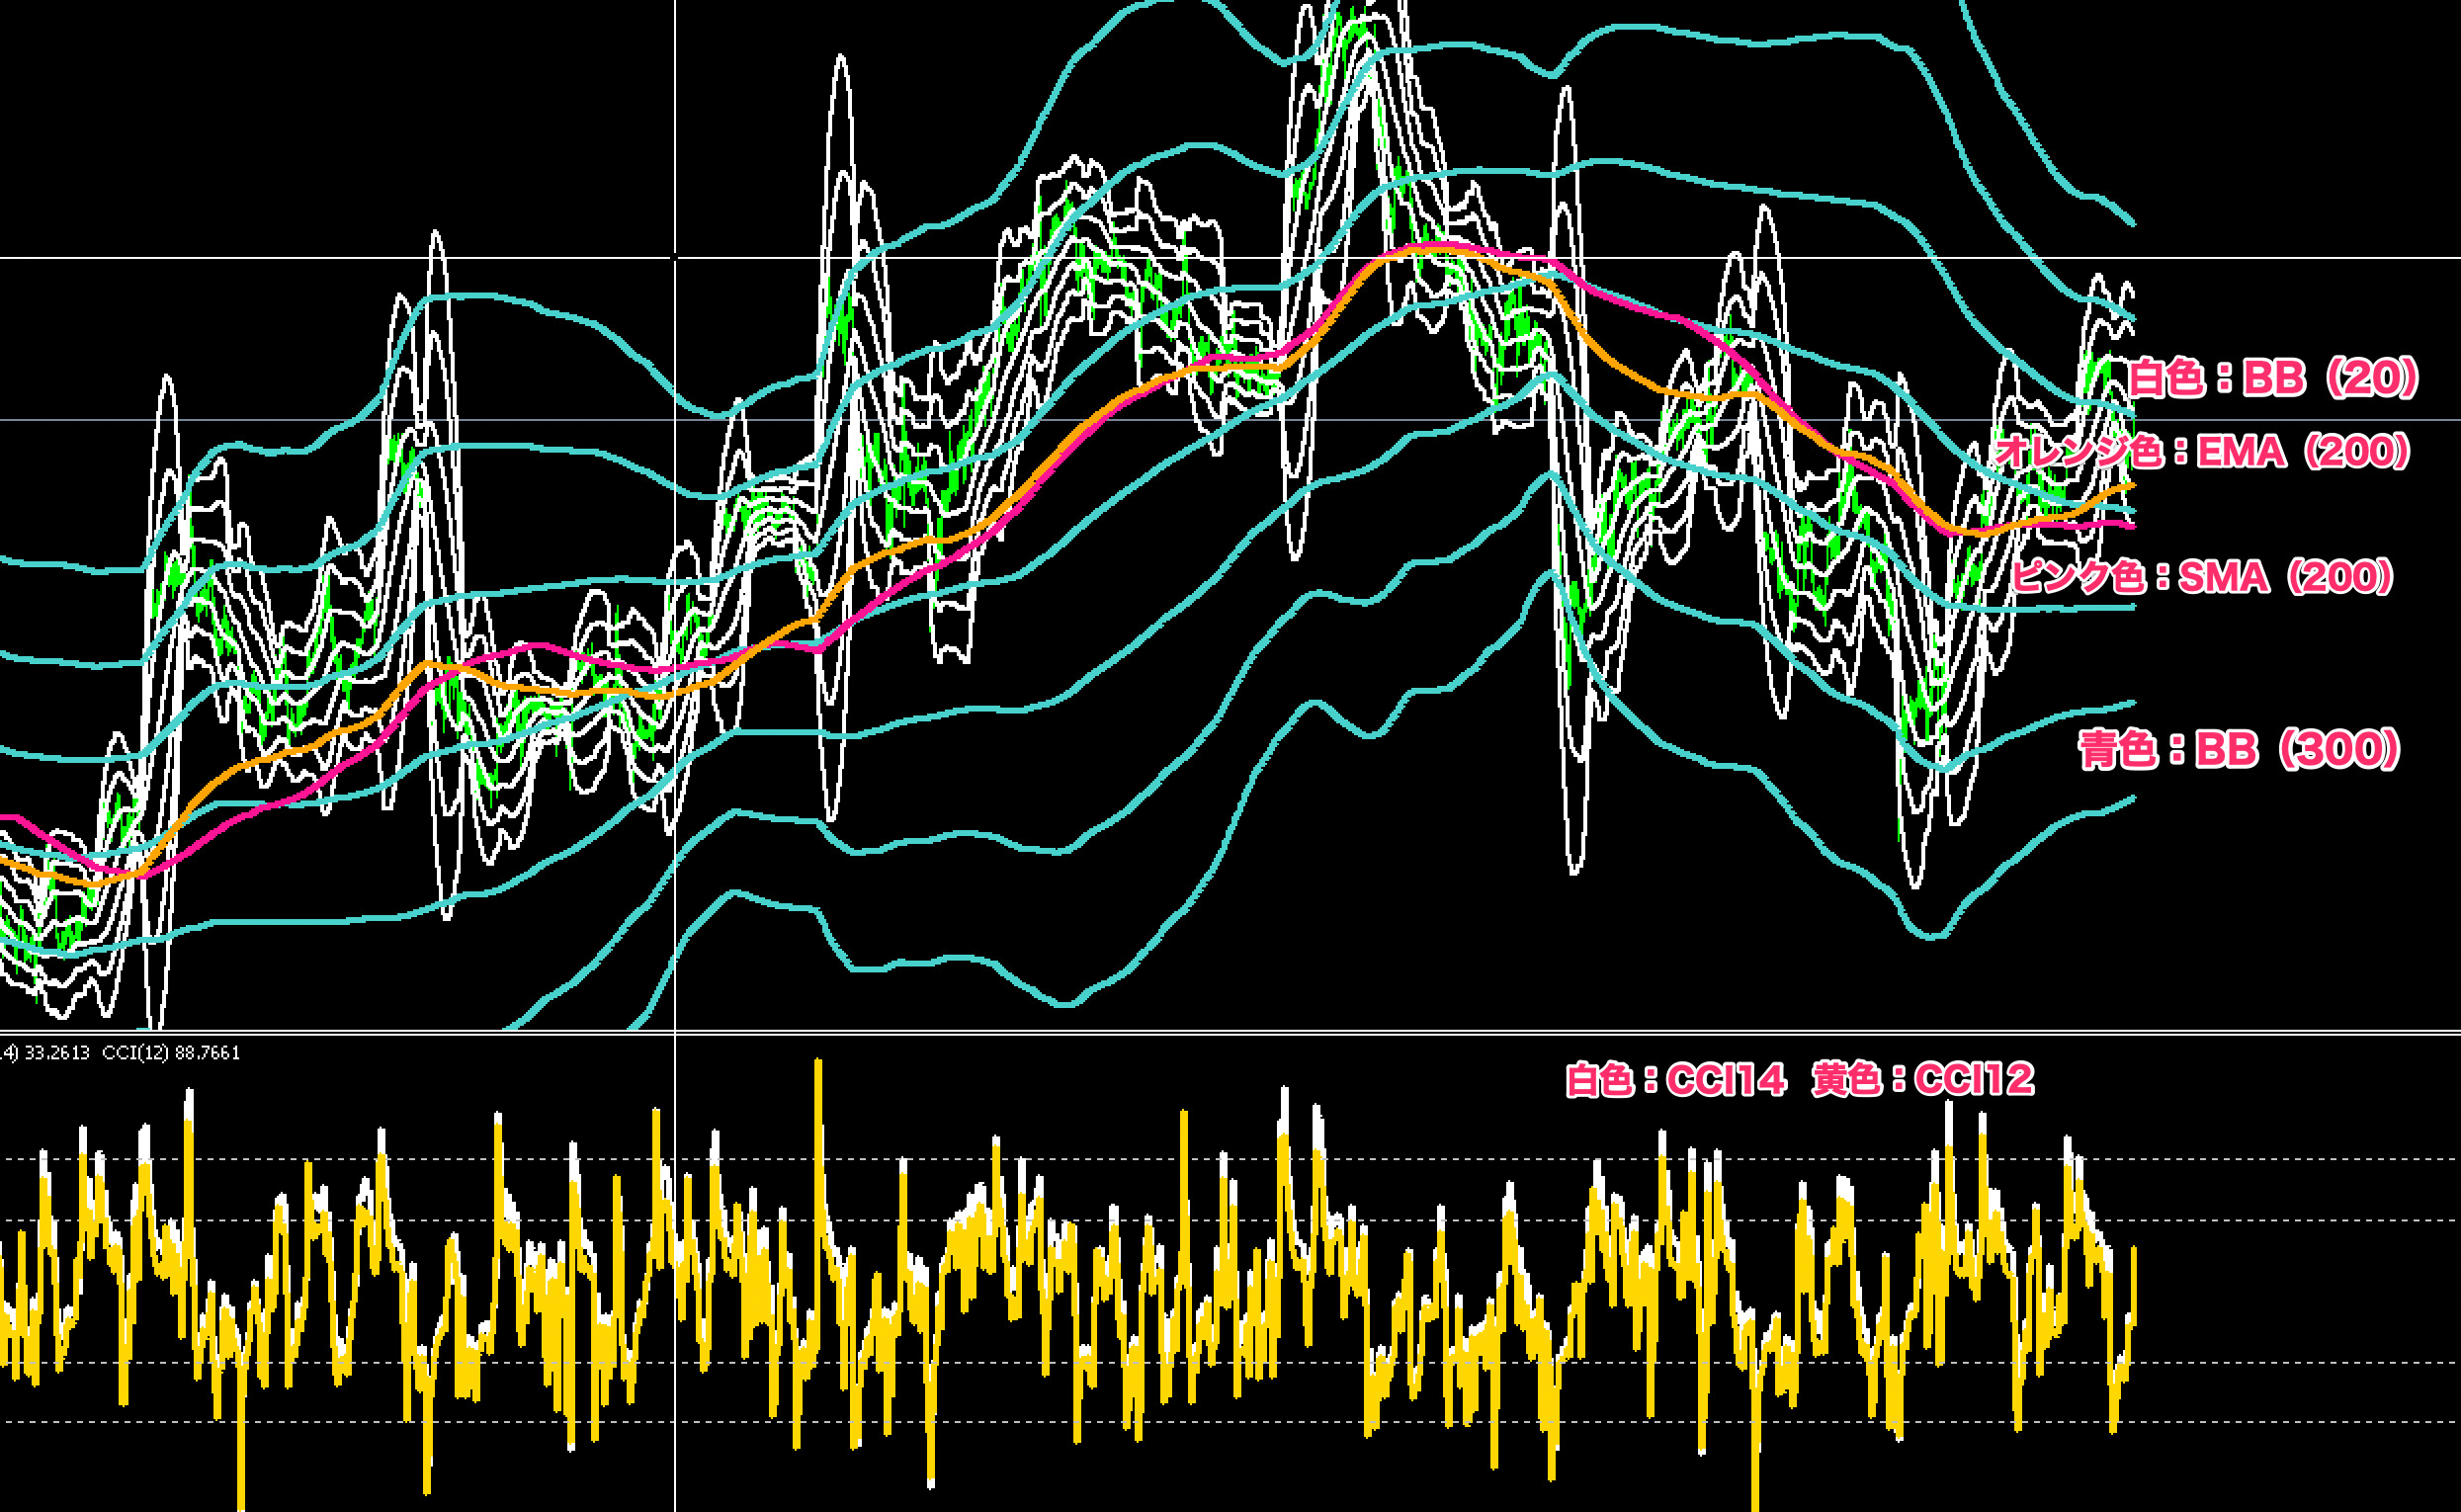This screenshot has width=2461, height=1512.
Task: Click the 青色：BB（300） annotation label
Action: tap(2240, 749)
